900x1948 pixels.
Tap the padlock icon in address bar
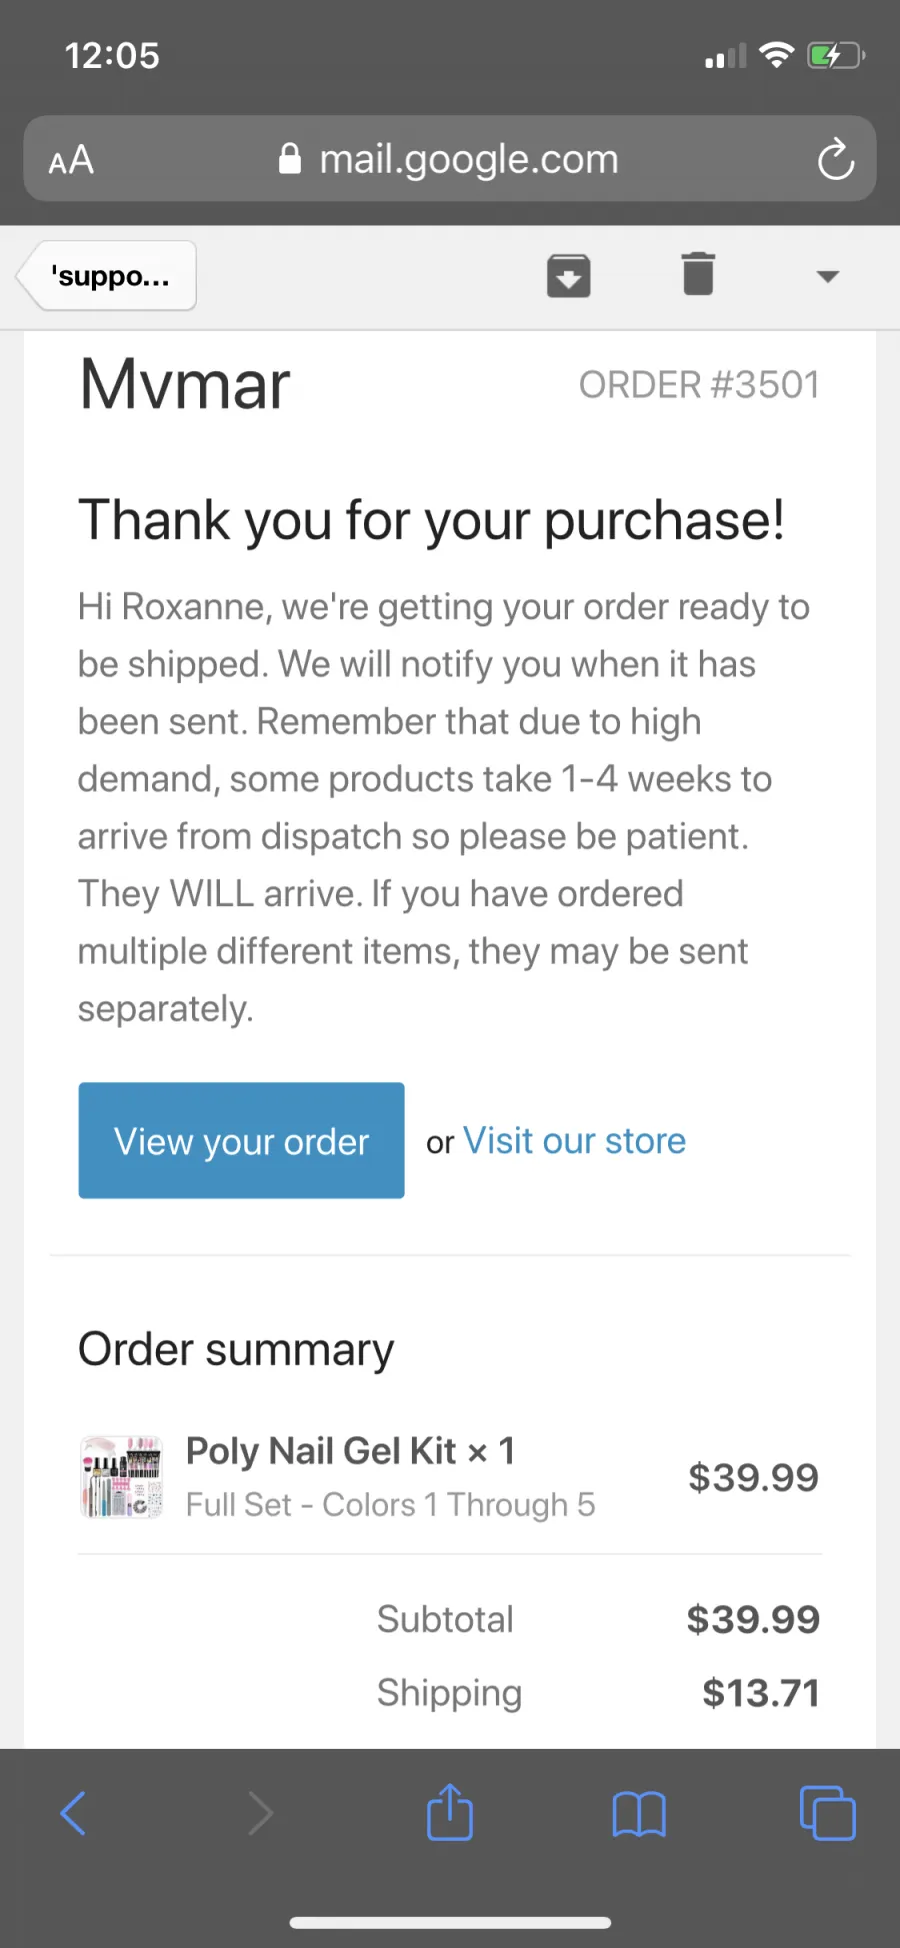click(289, 158)
